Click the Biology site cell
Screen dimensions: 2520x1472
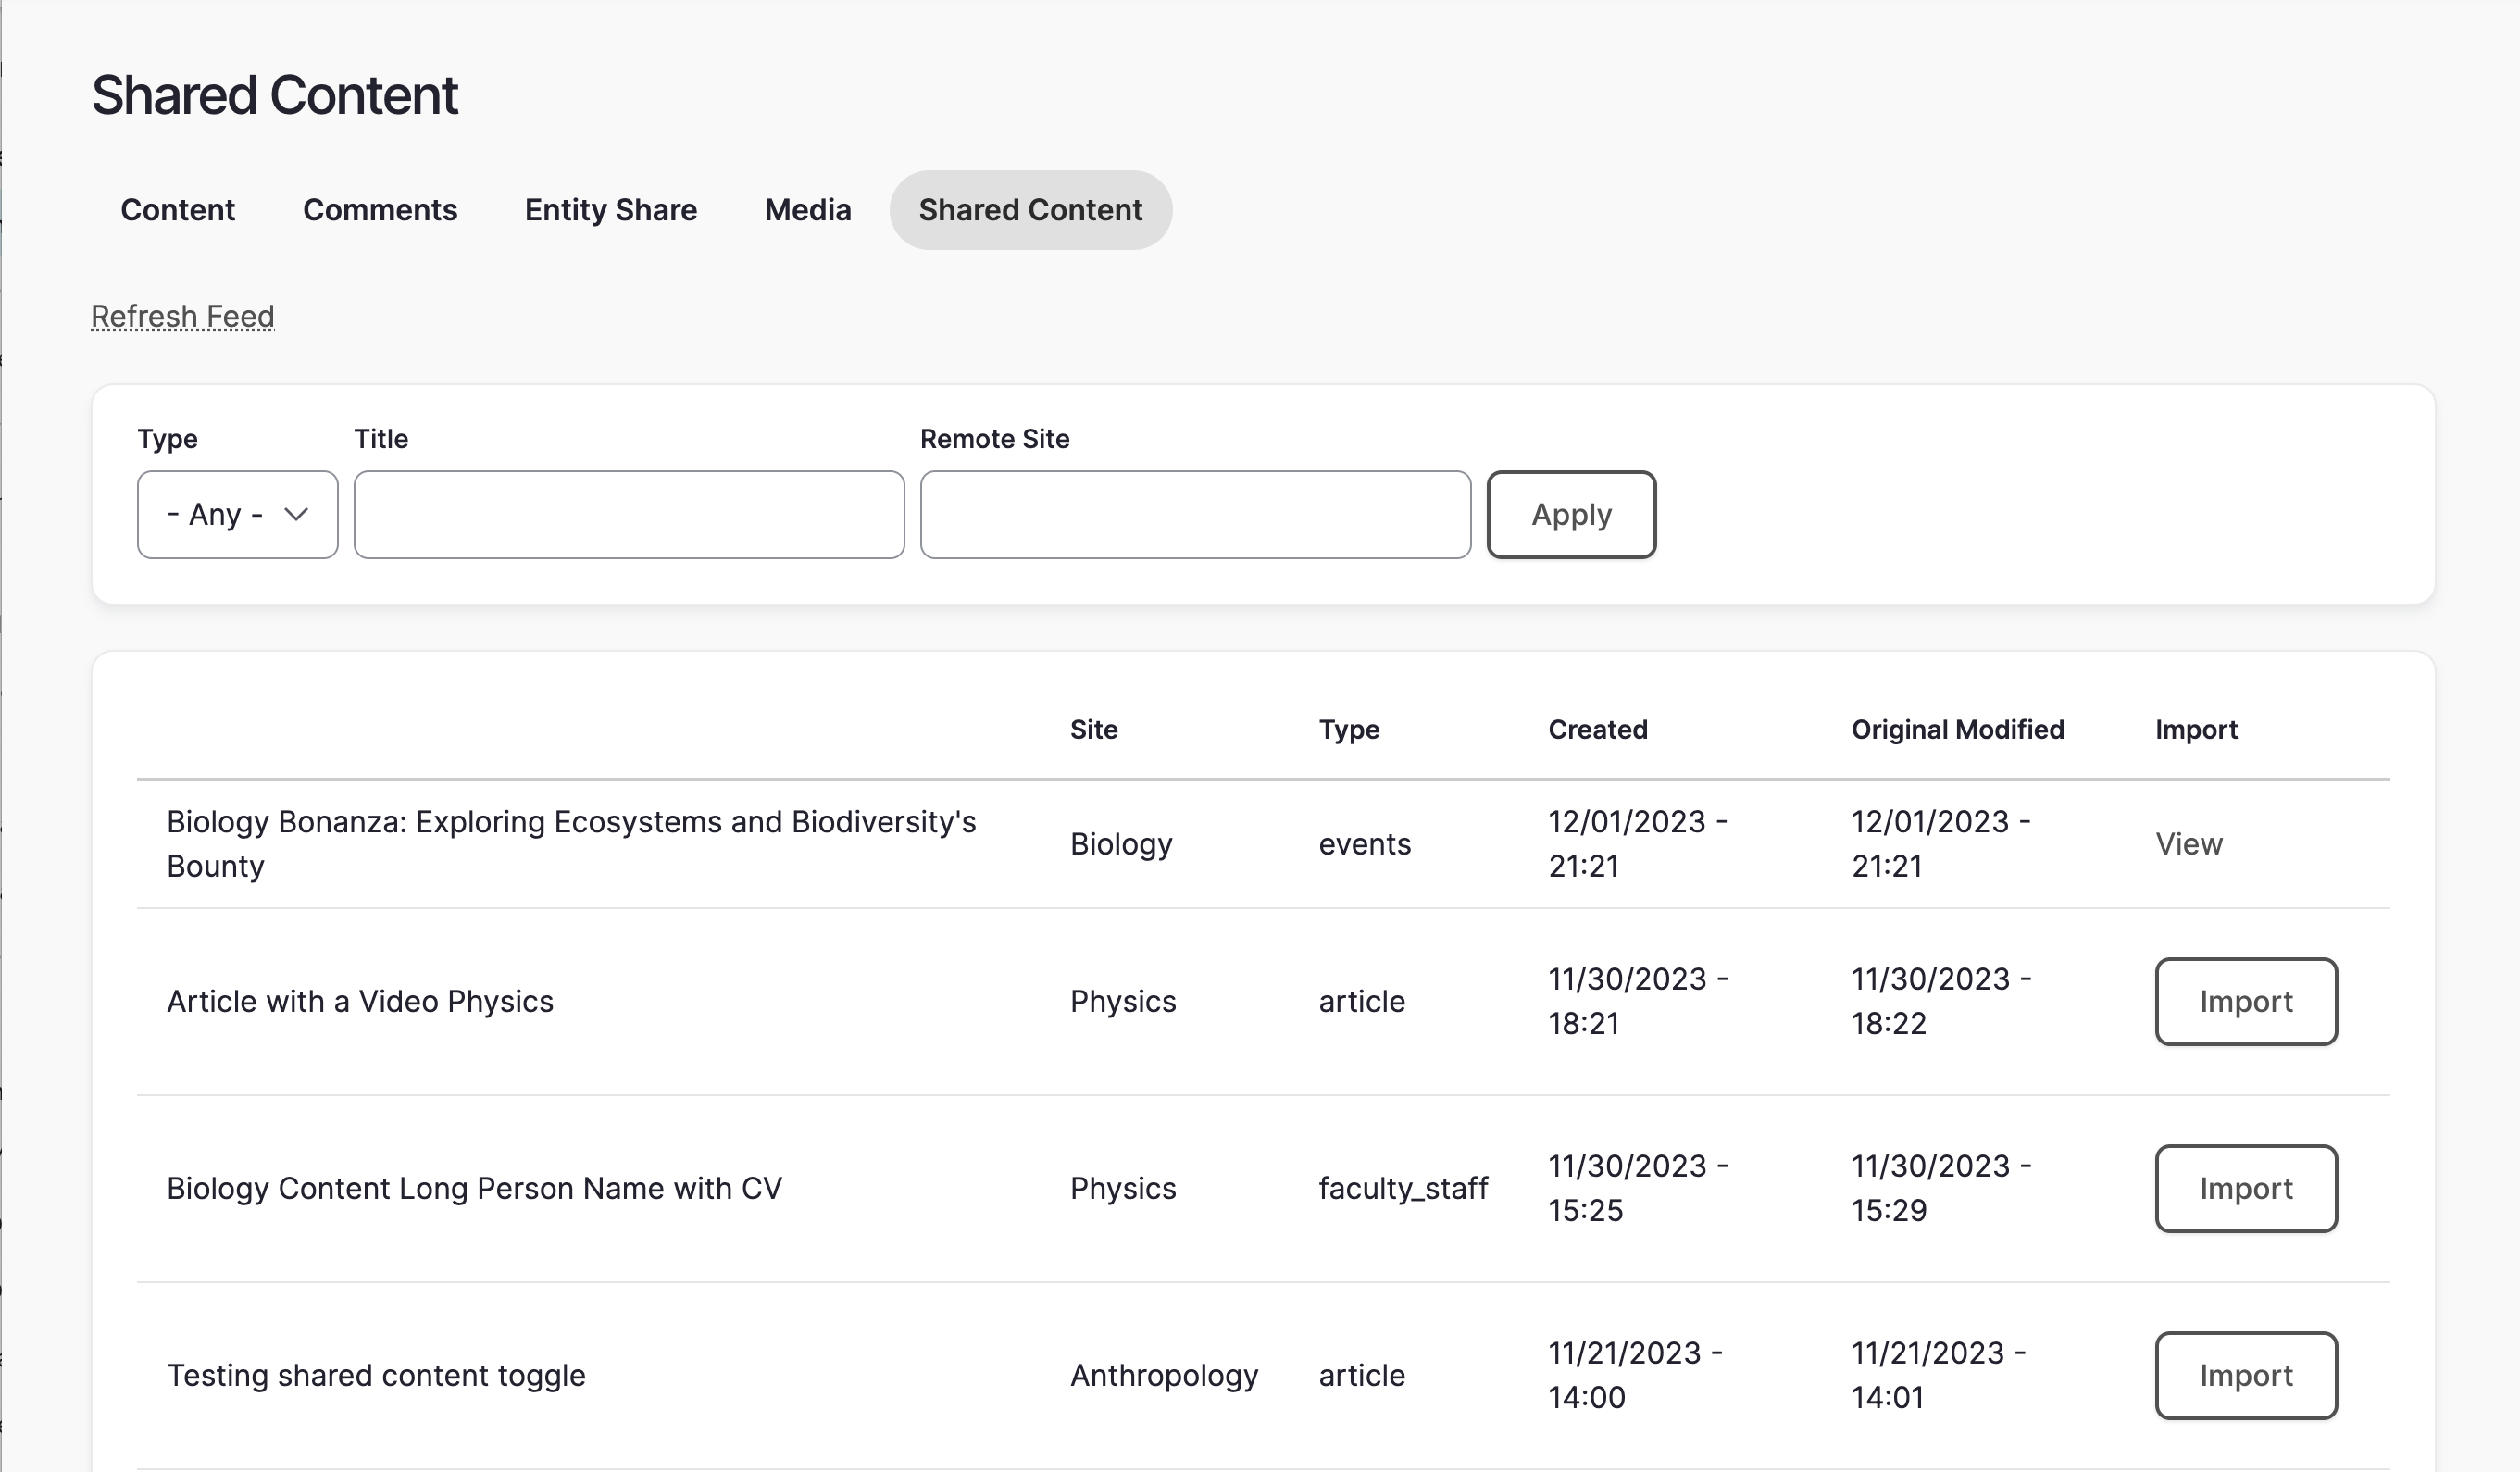[1121, 844]
